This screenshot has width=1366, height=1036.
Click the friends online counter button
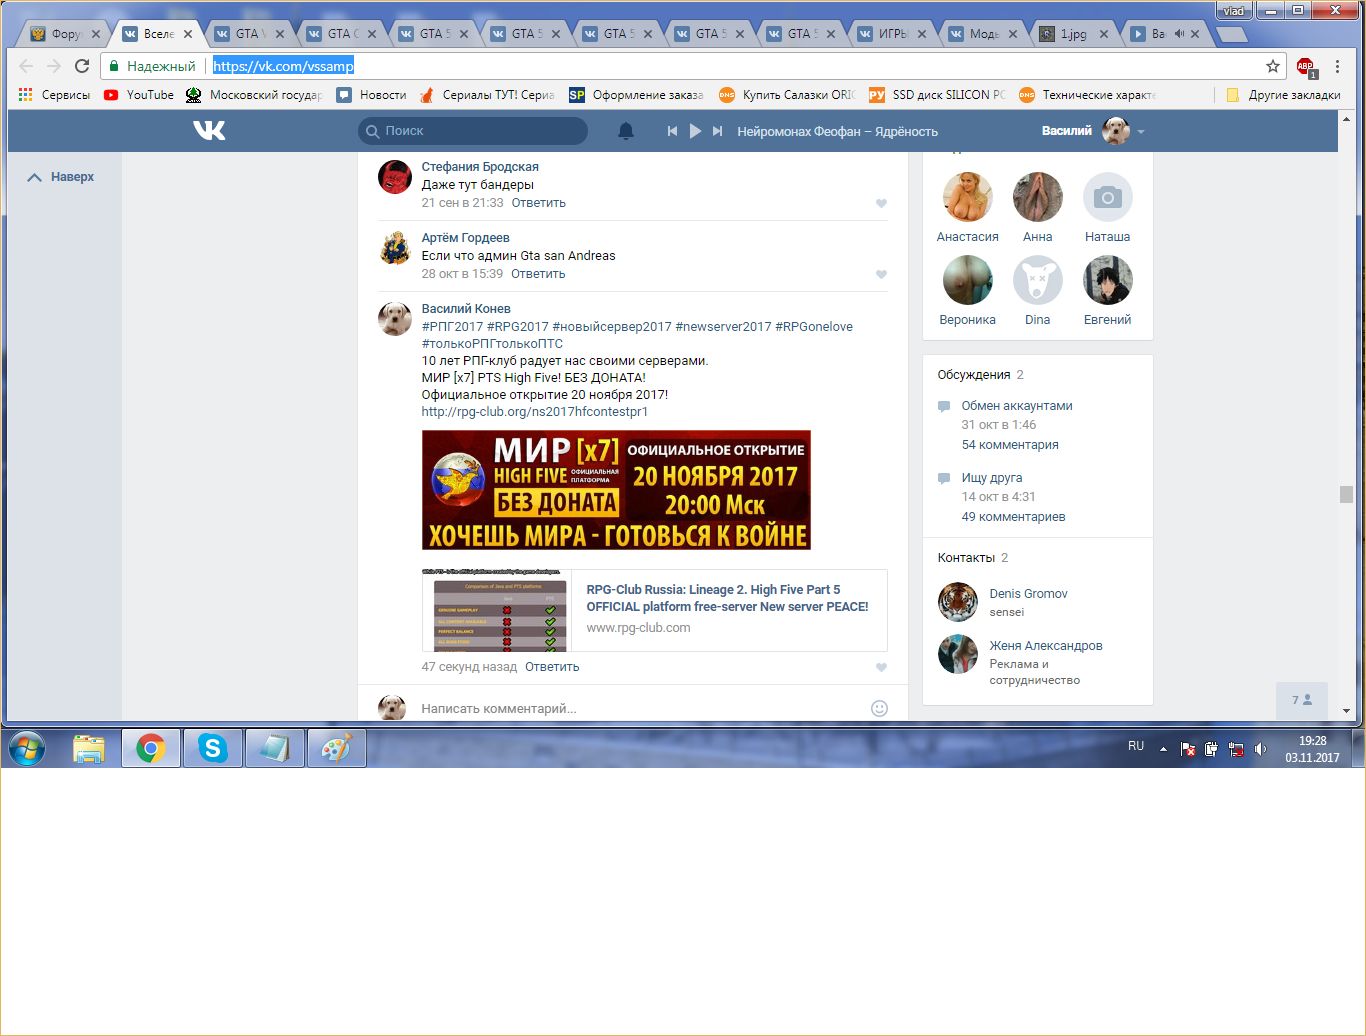[x=1302, y=700]
